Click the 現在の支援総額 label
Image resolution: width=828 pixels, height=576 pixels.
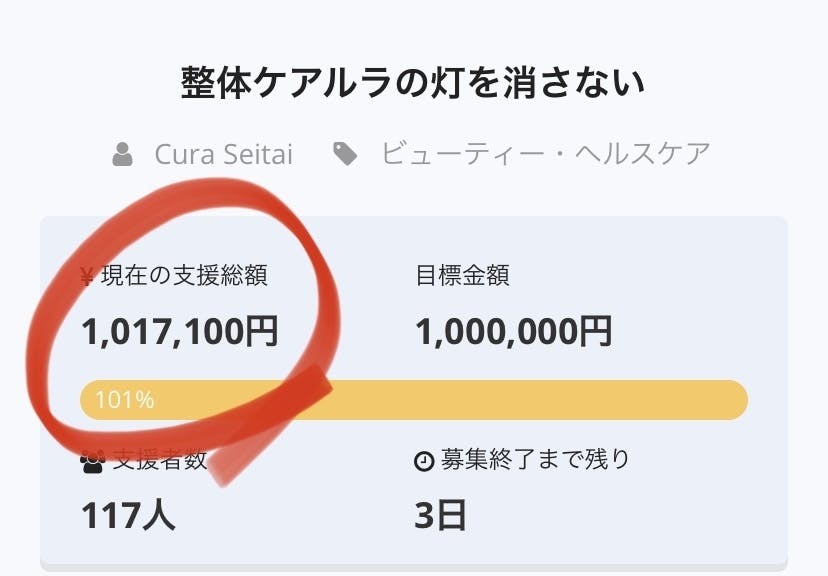click(x=184, y=276)
